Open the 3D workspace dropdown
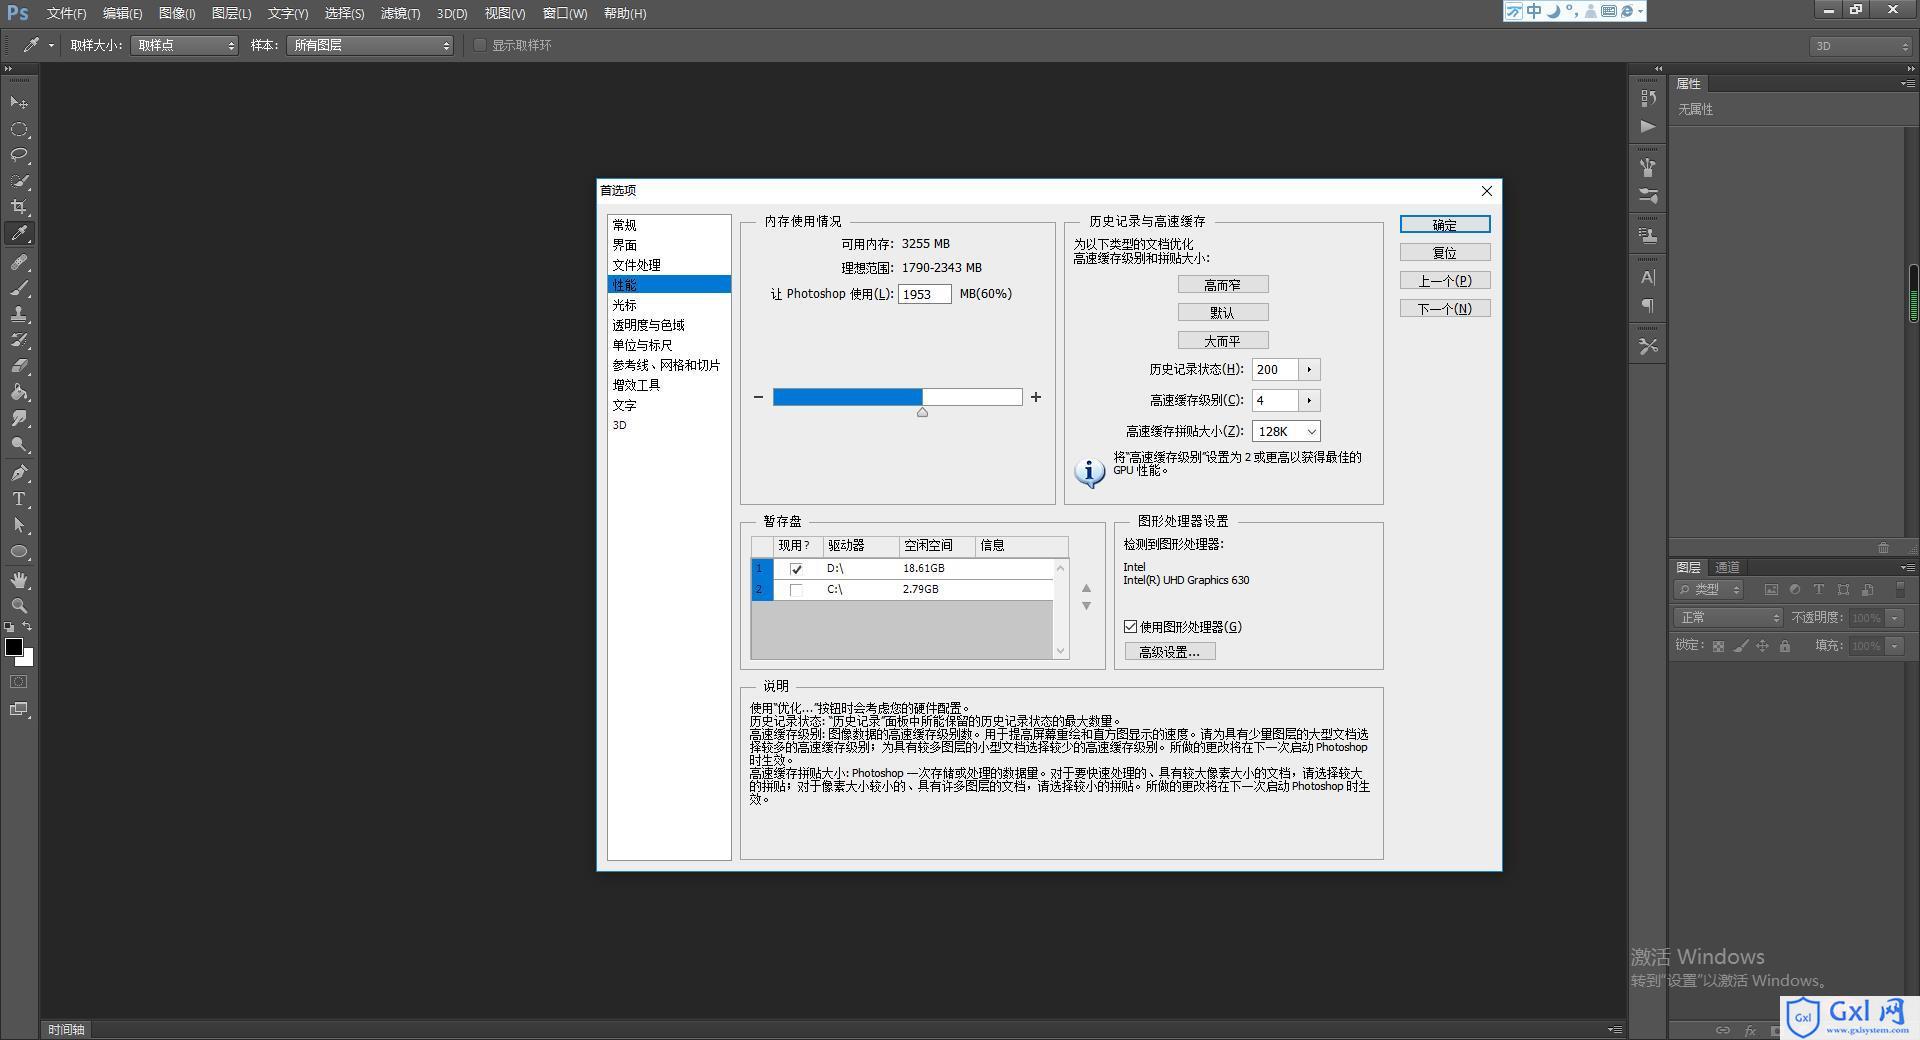This screenshot has height=1040, width=1920. (x=1861, y=46)
